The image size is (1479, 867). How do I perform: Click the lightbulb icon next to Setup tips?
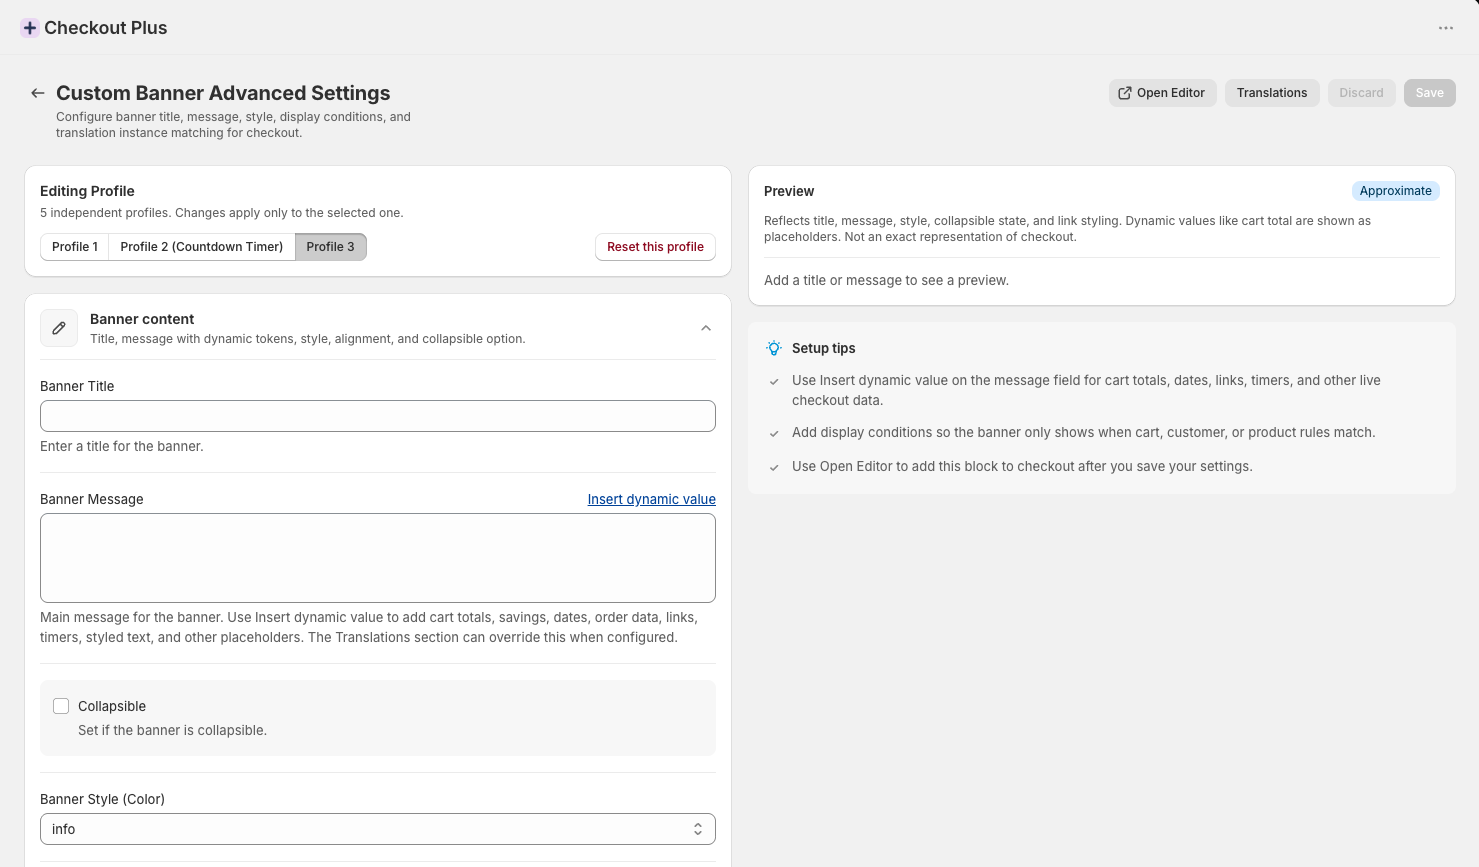[x=774, y=348]
